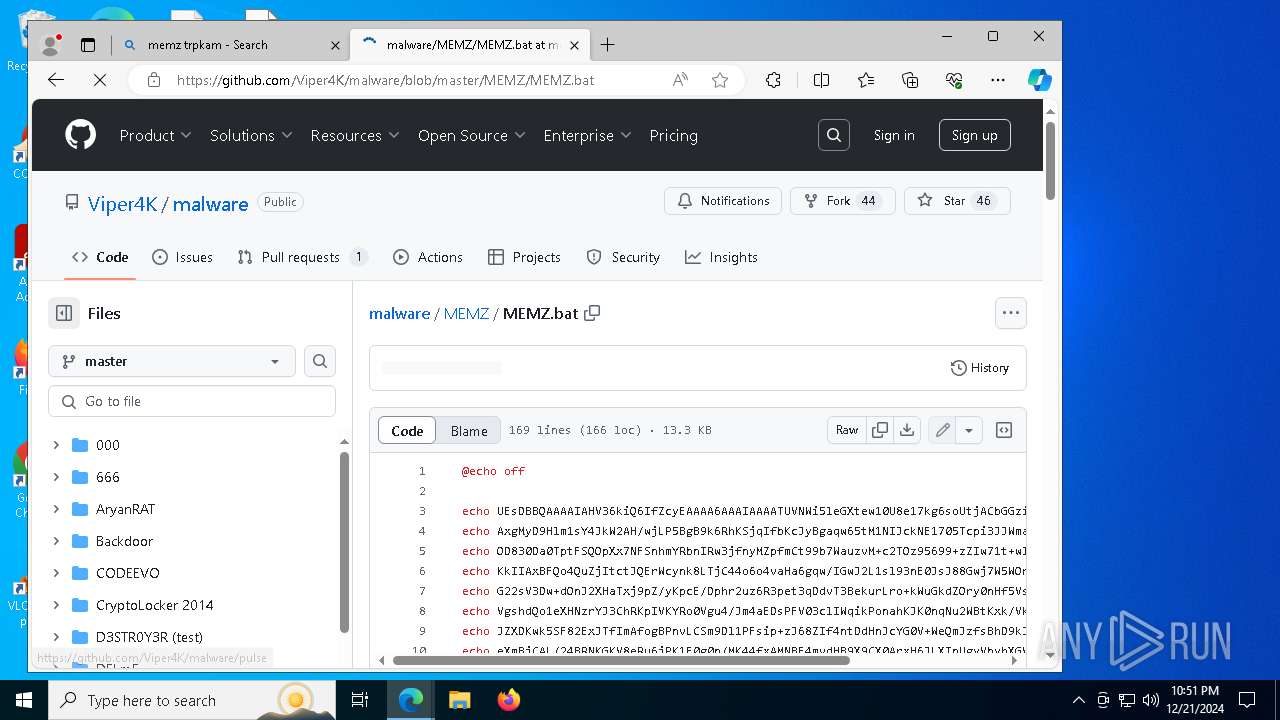The image size is (1280, 720).
Task: Open the Open Source menu dropdown
Action: tap(472, 135)
